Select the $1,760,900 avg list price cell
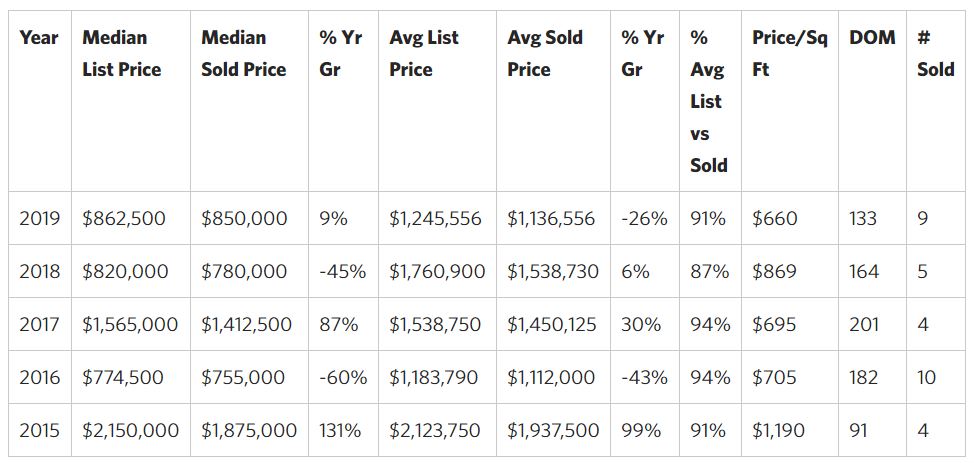The image size is (974, 463). 437,271
